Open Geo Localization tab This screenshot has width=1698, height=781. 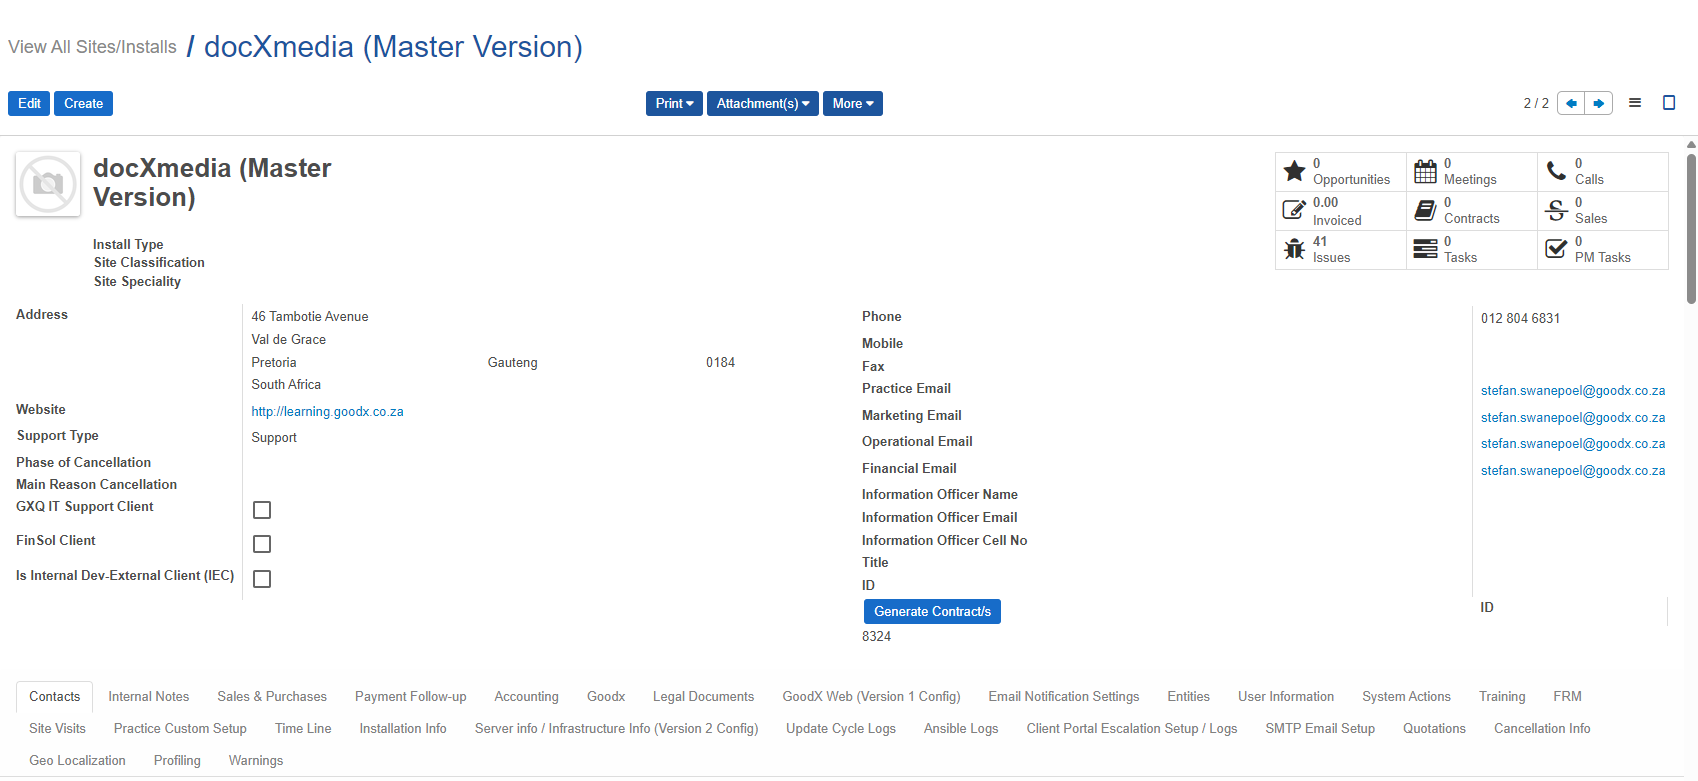[x=77, y=761]
